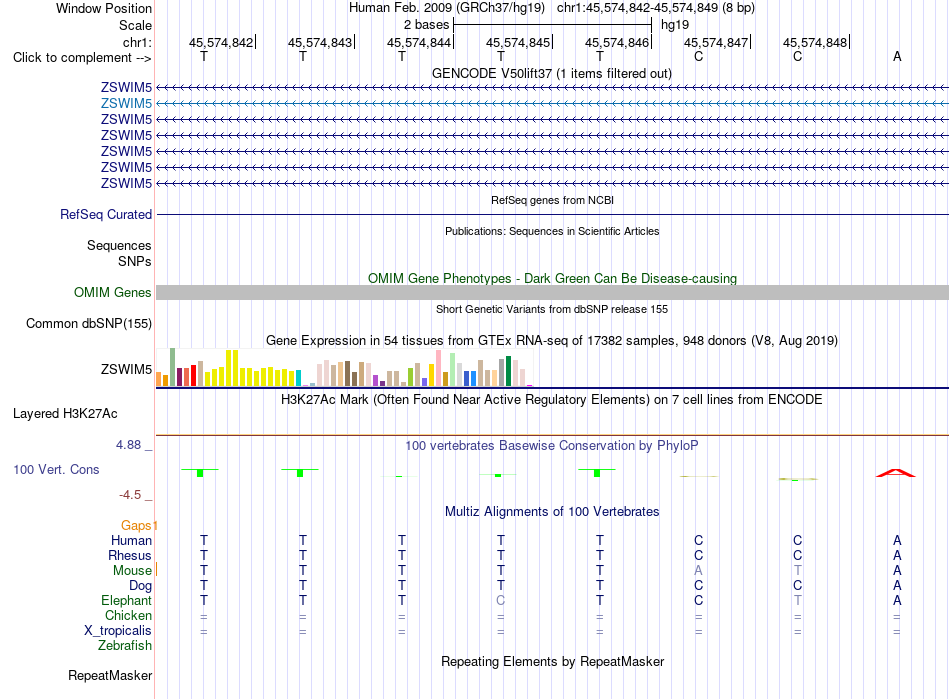
Task: Click the -4.5 conservation scale value
Action: [x=130, y=495]
